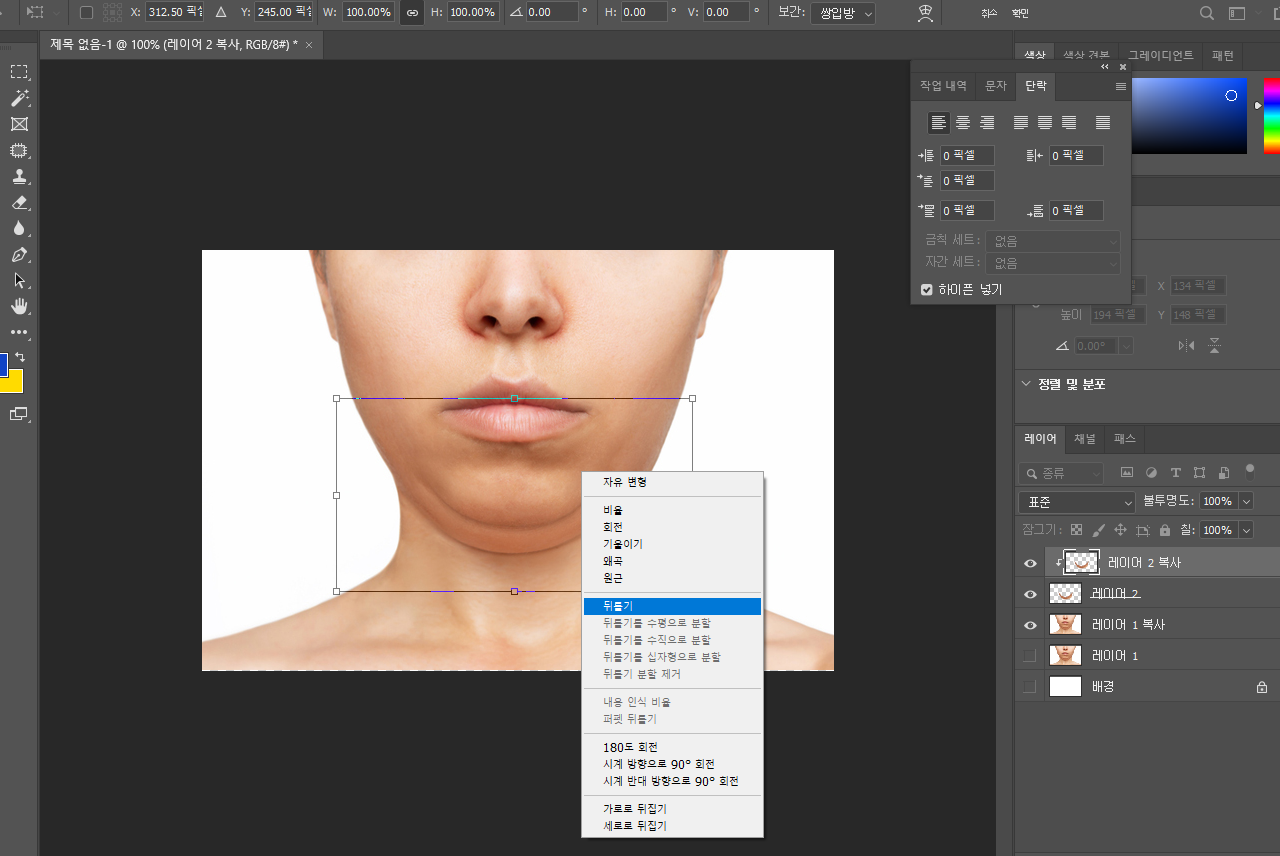This screenshot has height=856, width=1280.
Task: Collapse the 정렬 및 분포 section
Action: [x=1026, y=384]
